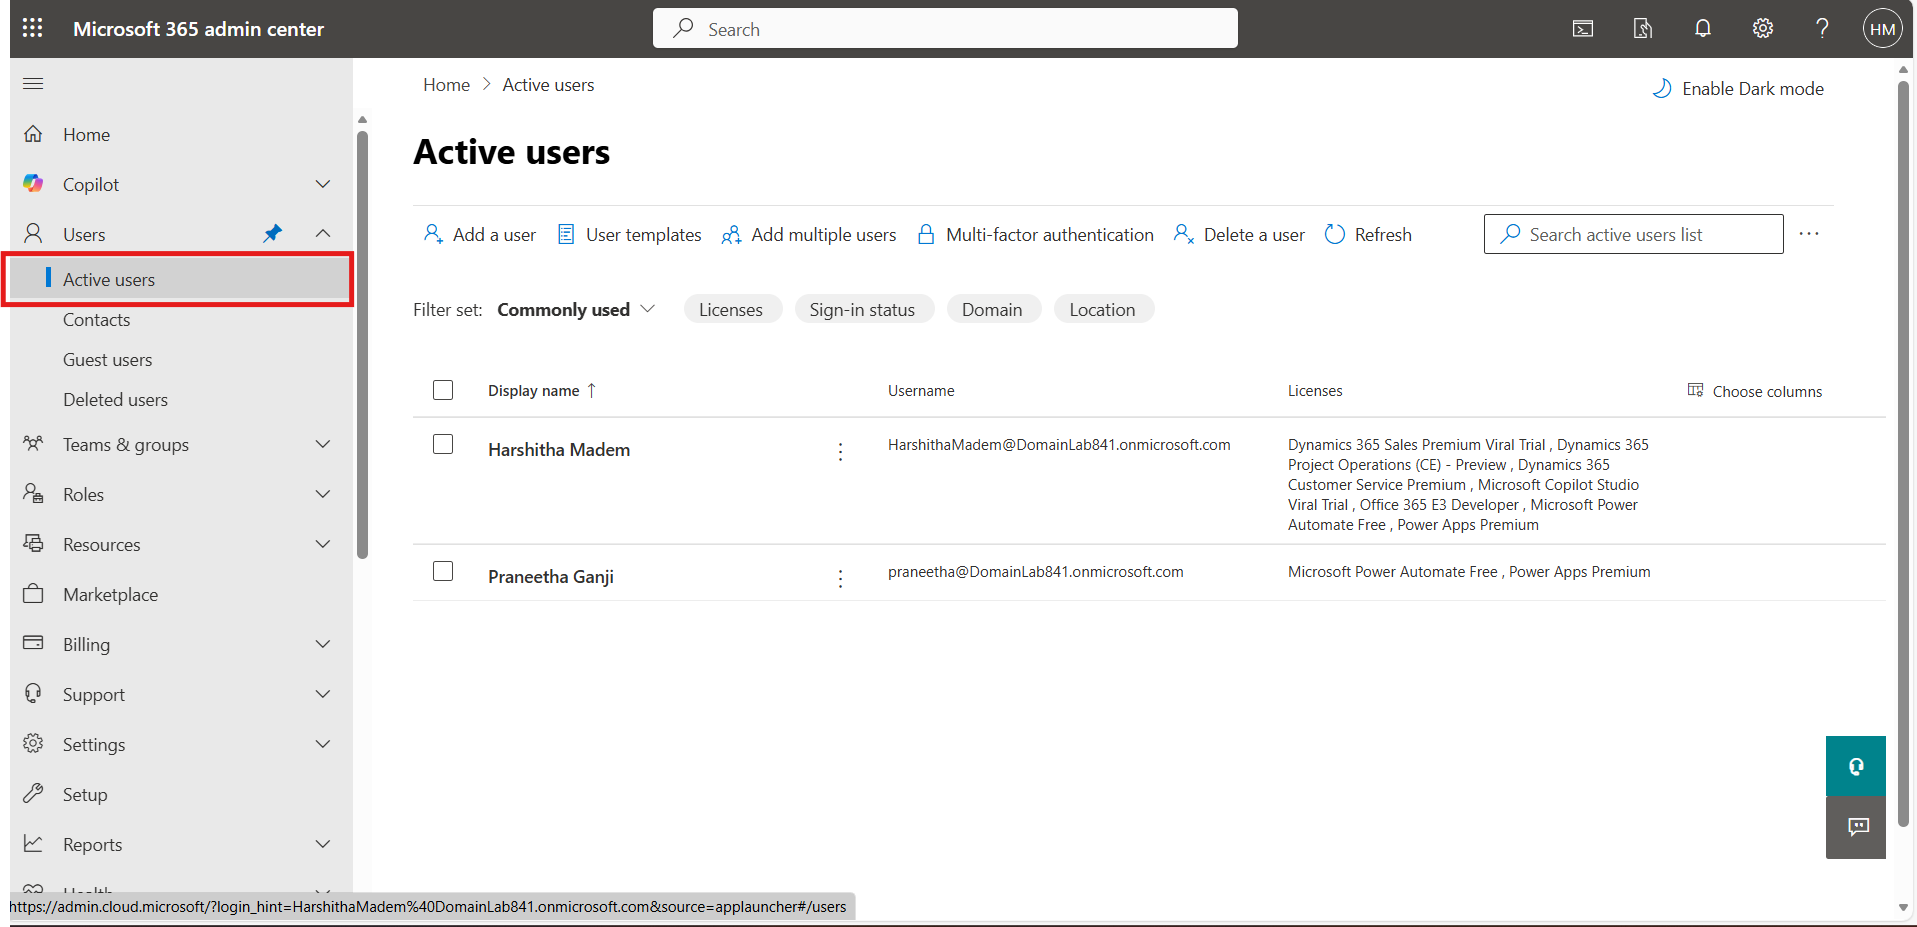Open Deleted users in the sidebar
1917x927 pixels.
click(115, 400)
